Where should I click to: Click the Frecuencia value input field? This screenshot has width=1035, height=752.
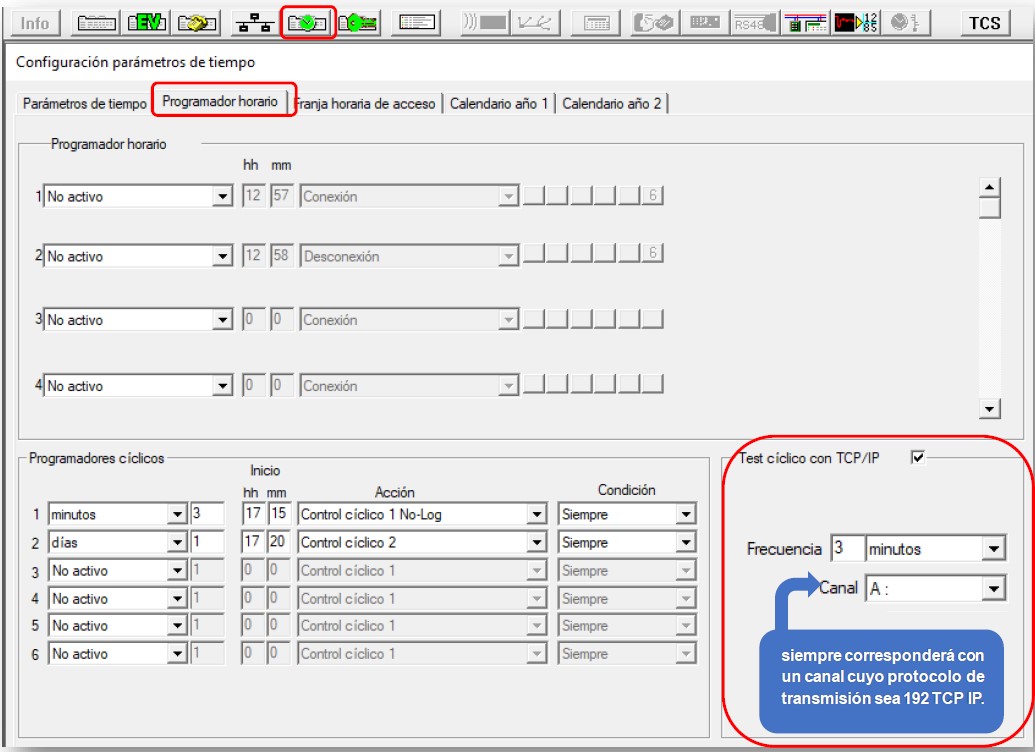[x=847, y=549]
